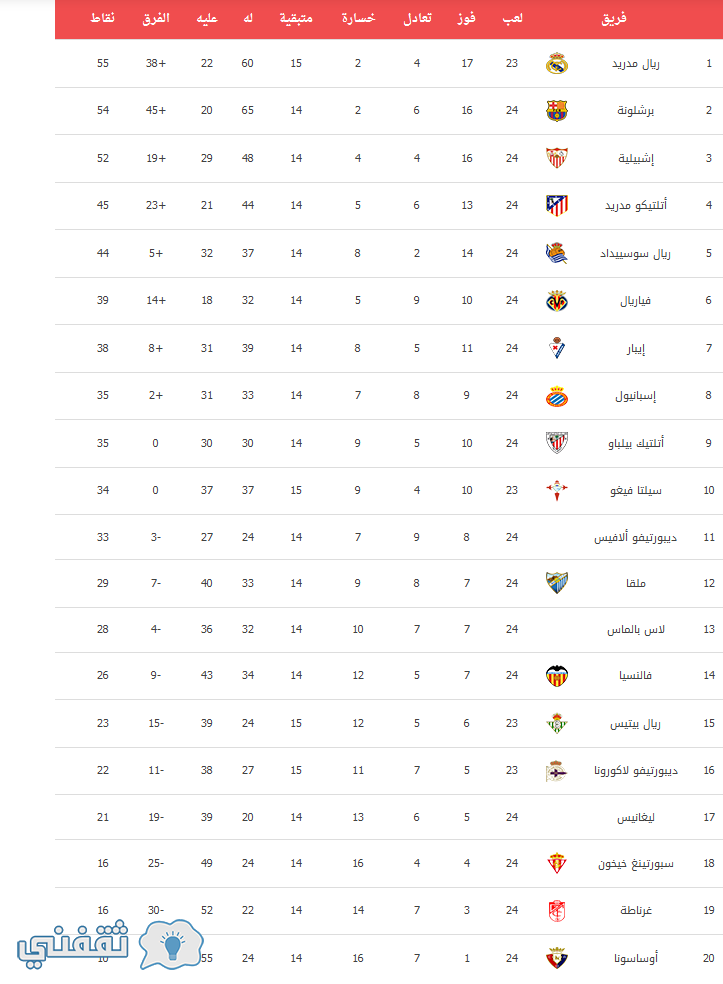Click the Valencia bat crest icon
Viewport: 723px width, 984px height.
click(x=557, y=675)
